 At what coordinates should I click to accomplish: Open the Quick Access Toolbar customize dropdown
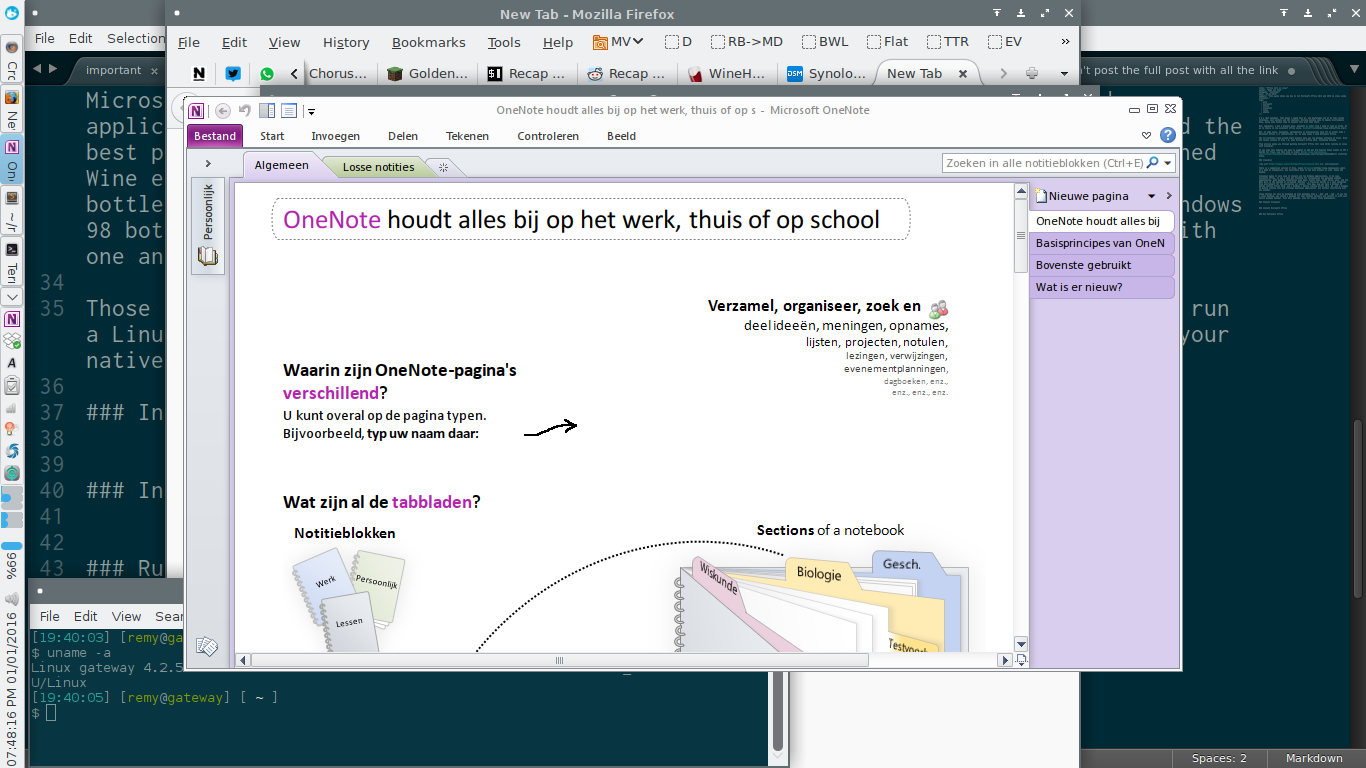pyautogui.click(x=311, y=111)
